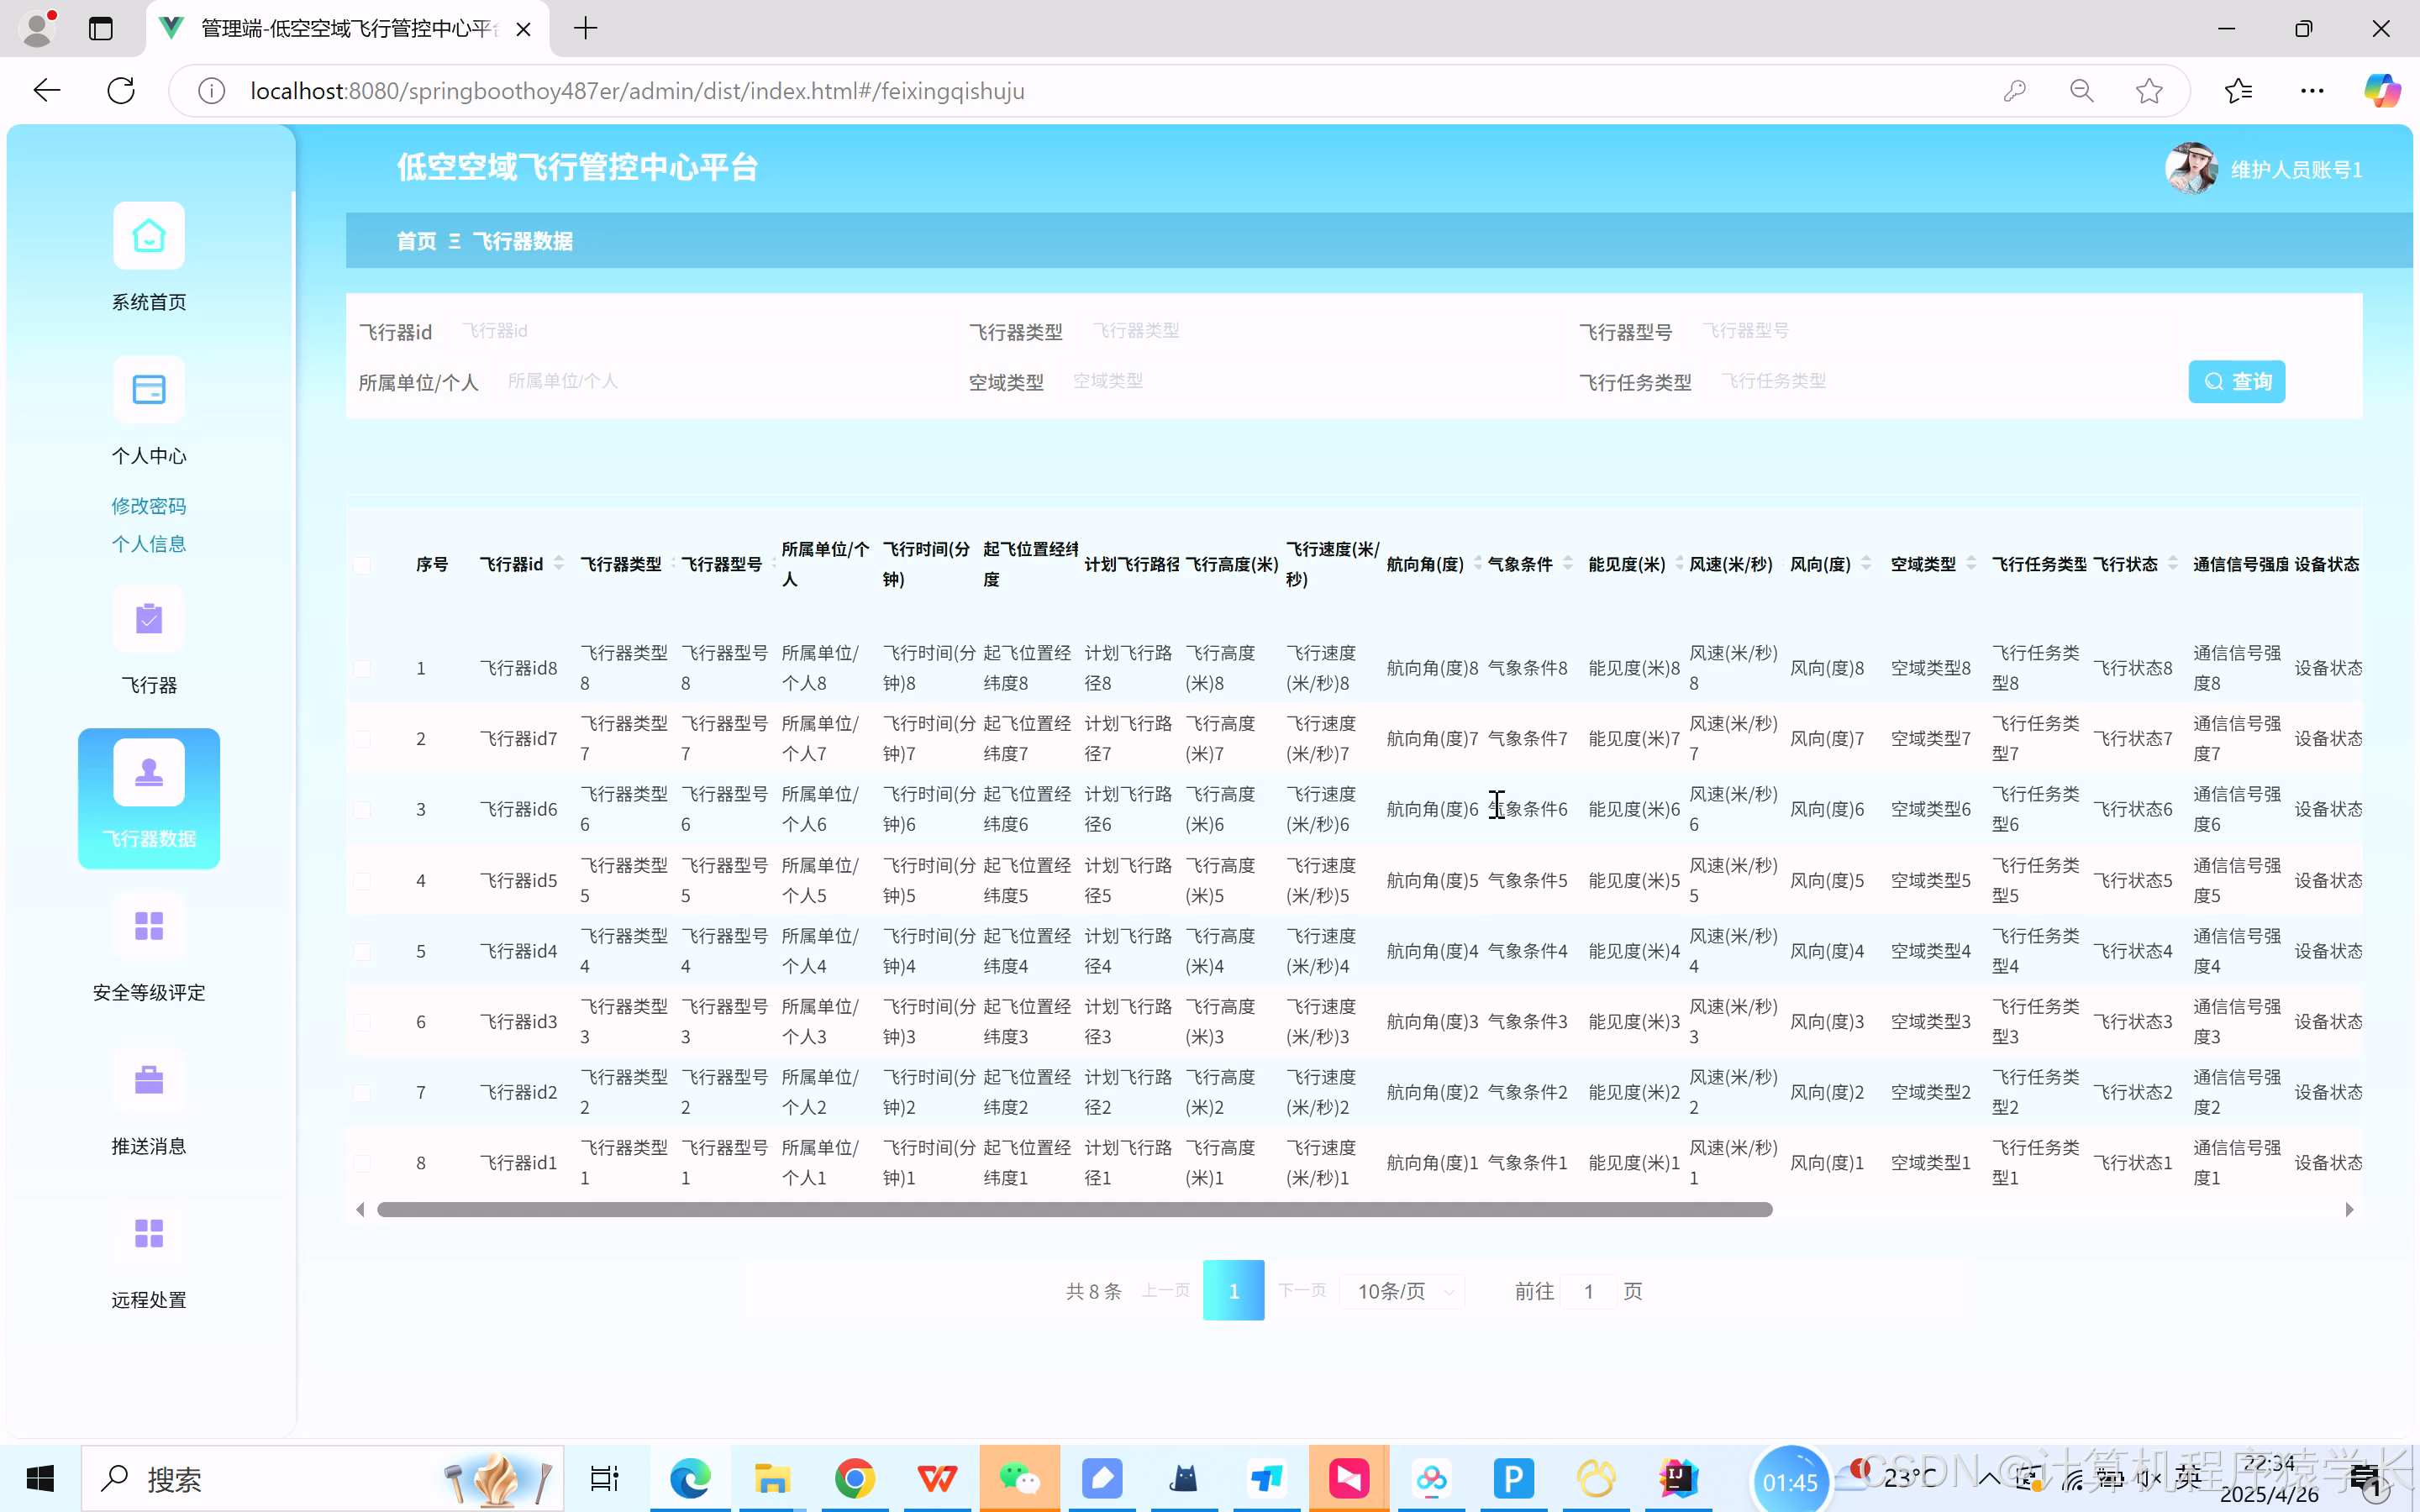
Task: Click 首页 breadcrumb link
Action: (416, 241)
